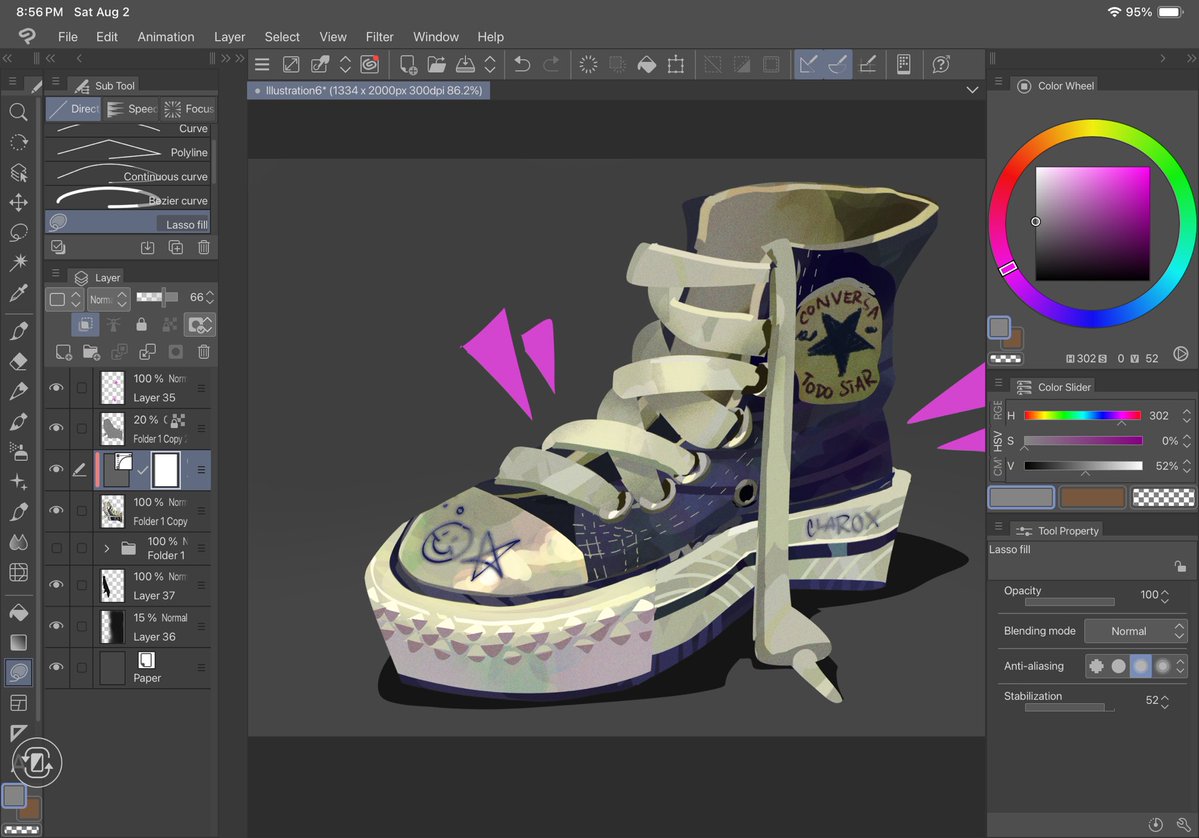Click the Fill paint bucket in command bar
Screen dimensions: 1199x838
(x=647, y=64)
